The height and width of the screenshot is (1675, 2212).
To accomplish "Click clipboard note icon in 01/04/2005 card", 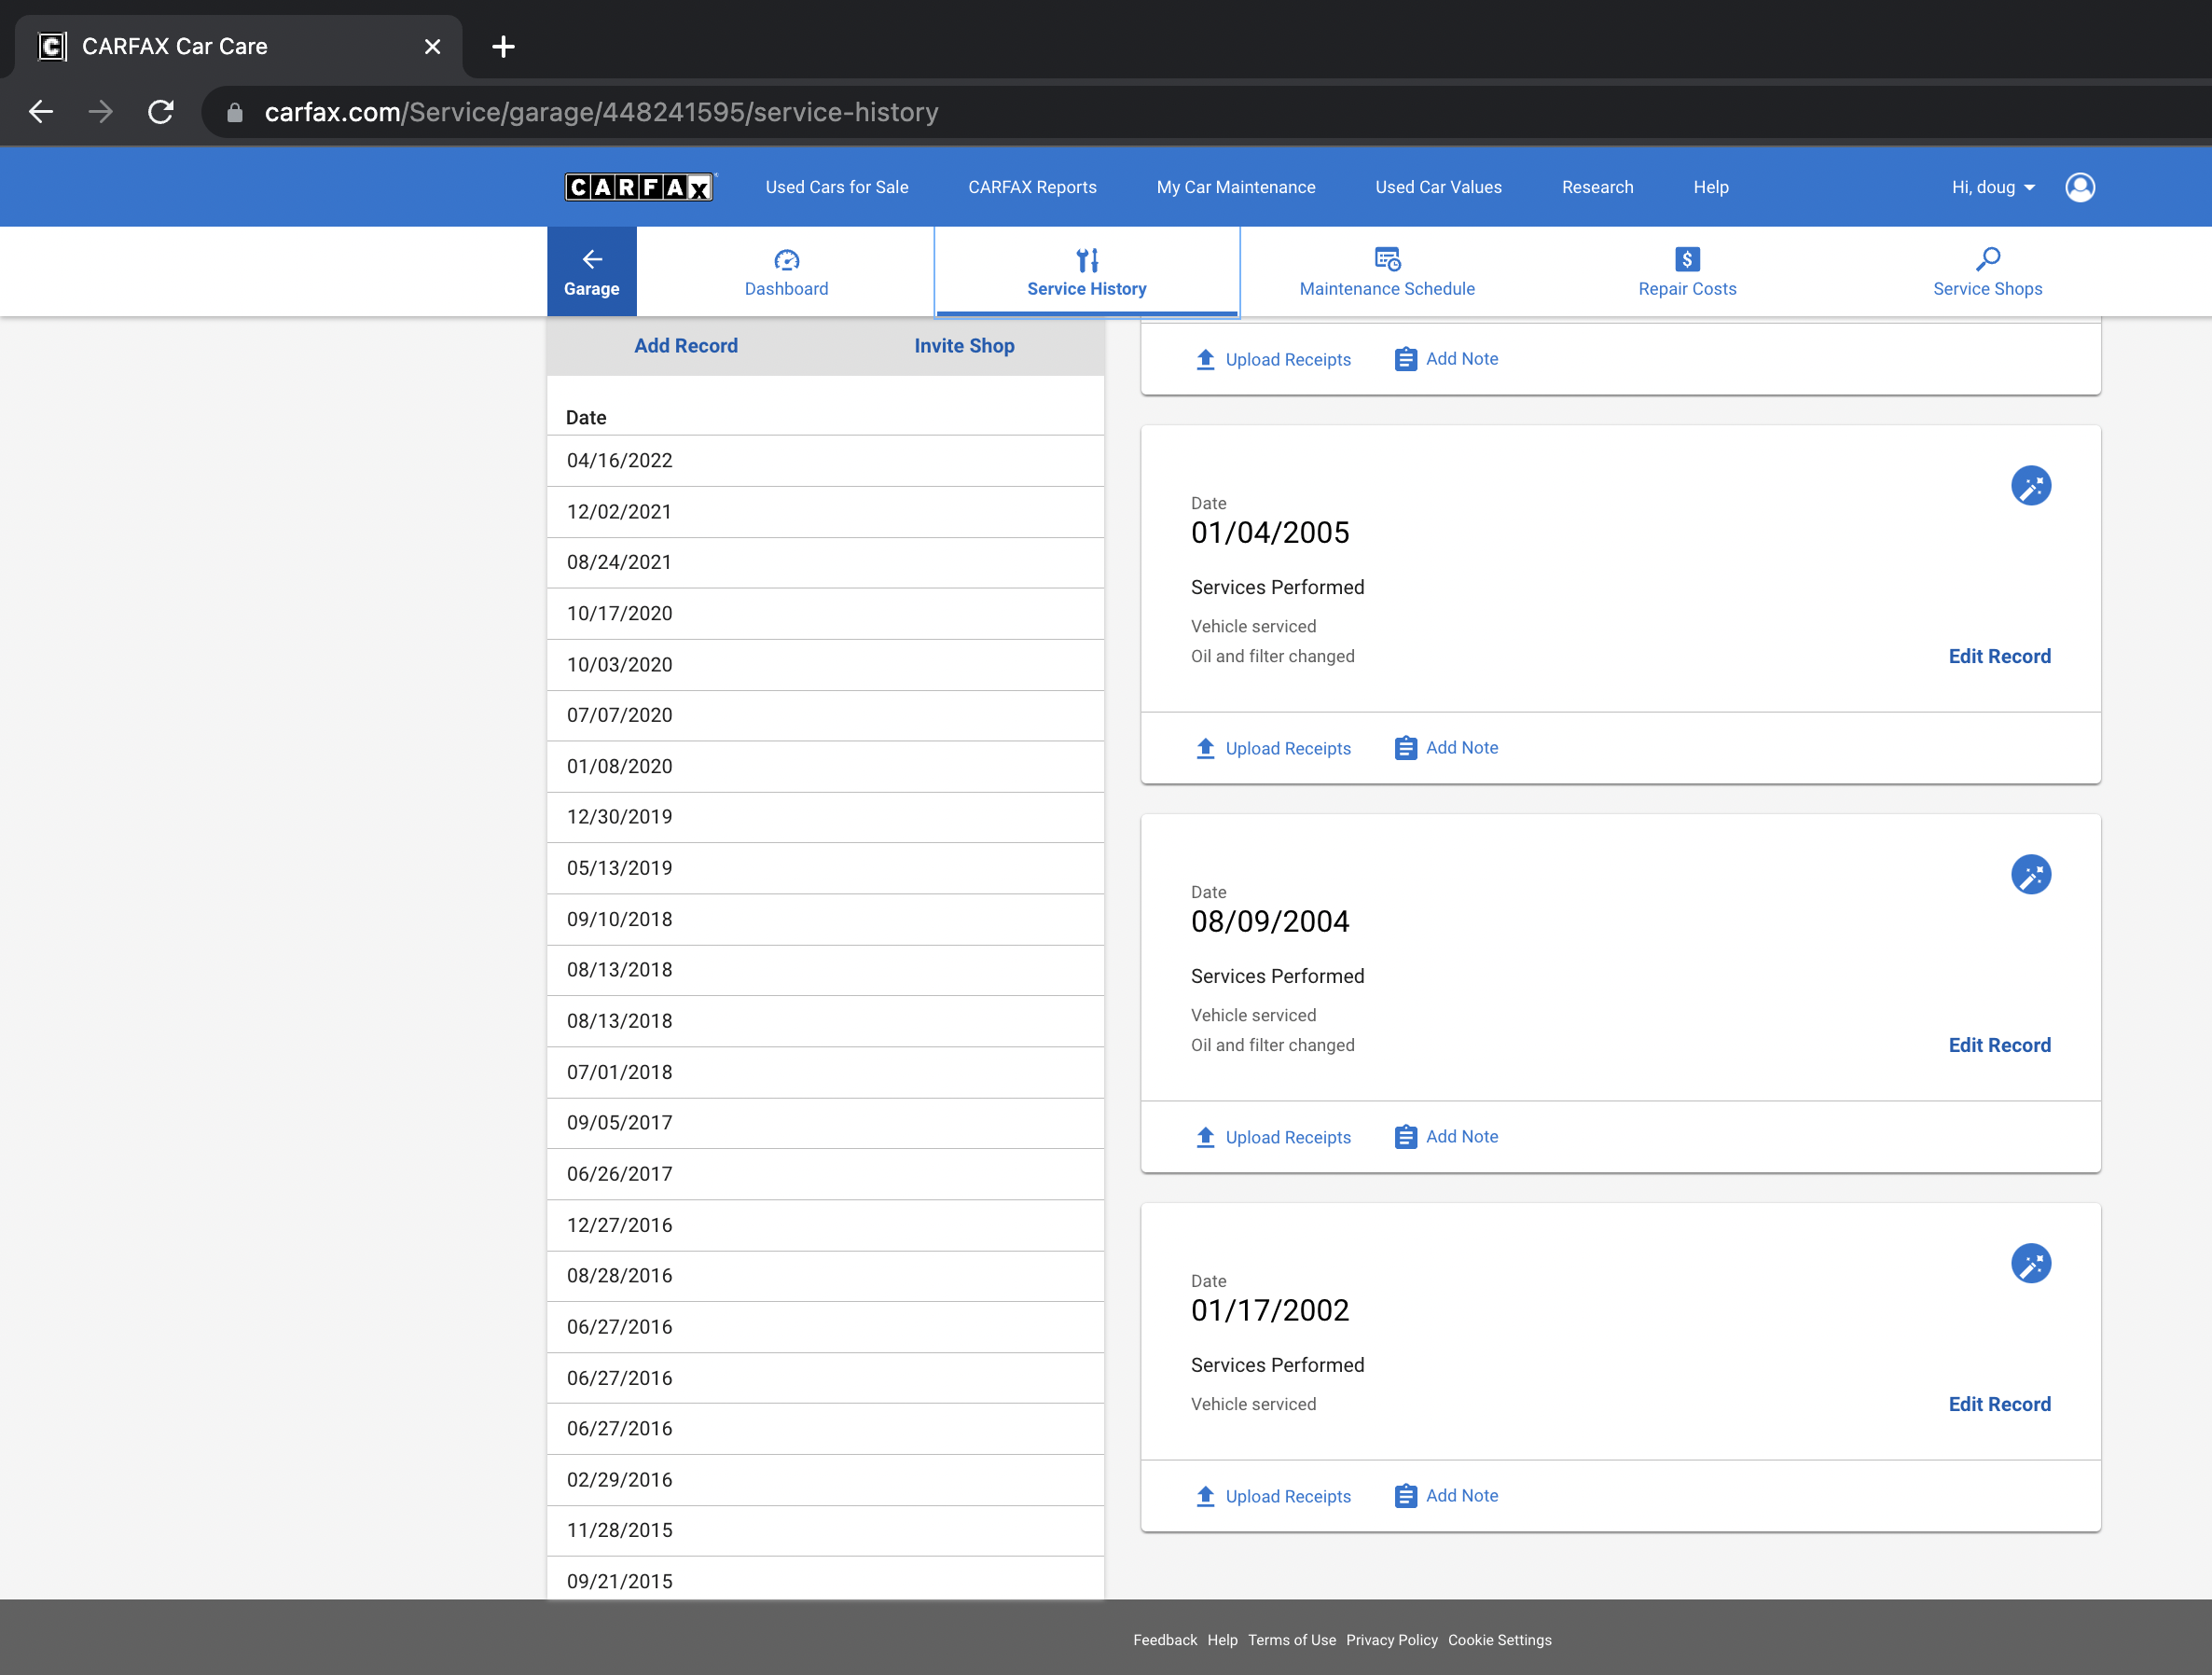I will [1405, 748].
